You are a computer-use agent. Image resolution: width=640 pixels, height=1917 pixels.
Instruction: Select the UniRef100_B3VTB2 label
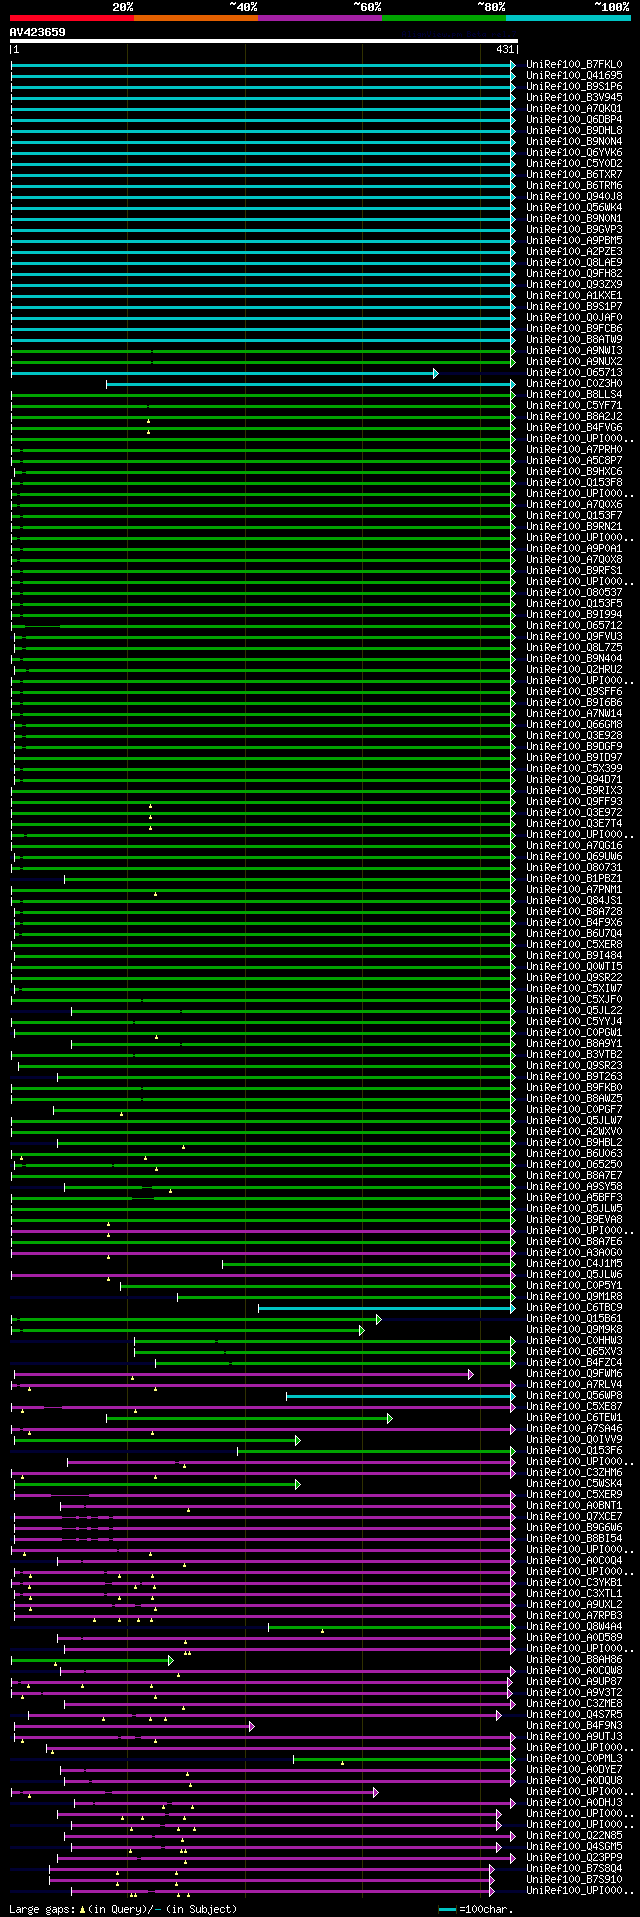575,1054
